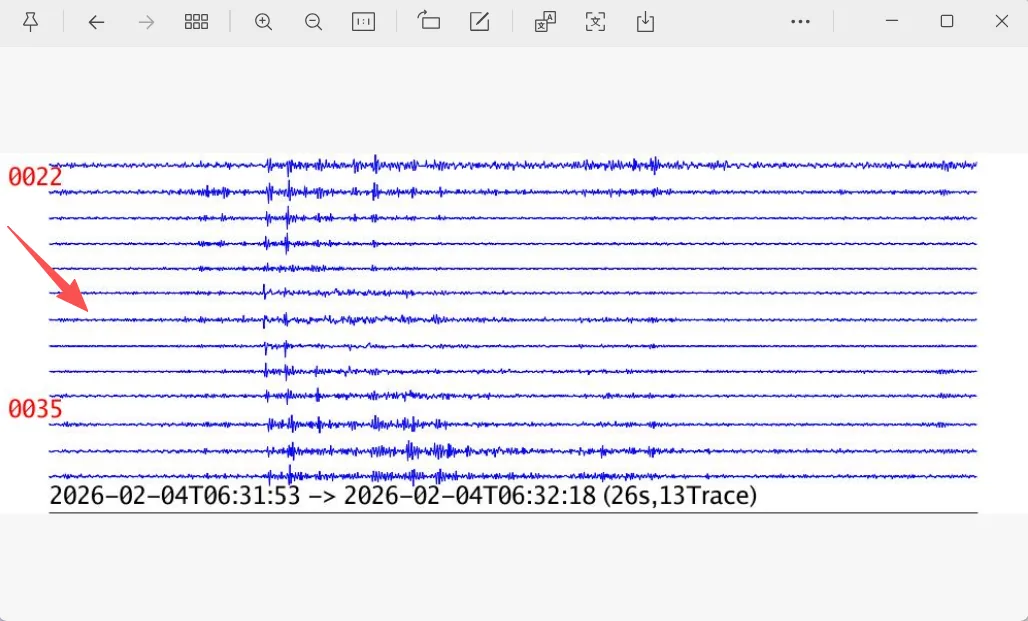
Task: Zoom in on the seismogram image
Action: (x=264, y=22)
